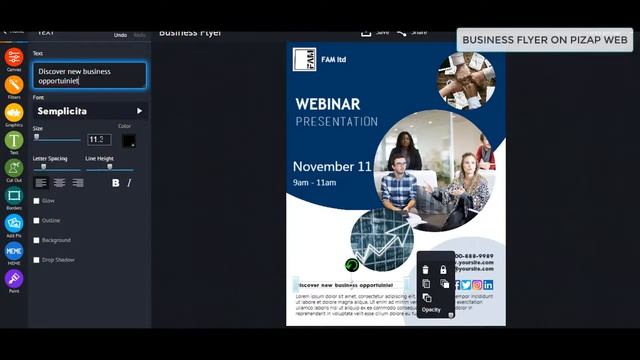Select the PRESENTATION text on flyer
This screenshot has width=640, height=360.
[337, 122]
